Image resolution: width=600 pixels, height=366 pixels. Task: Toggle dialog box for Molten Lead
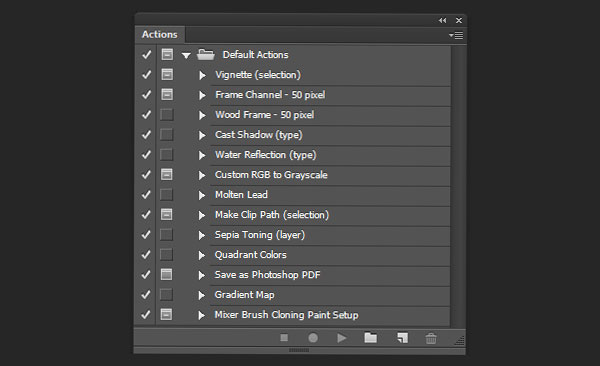click(x=166, y=194)
